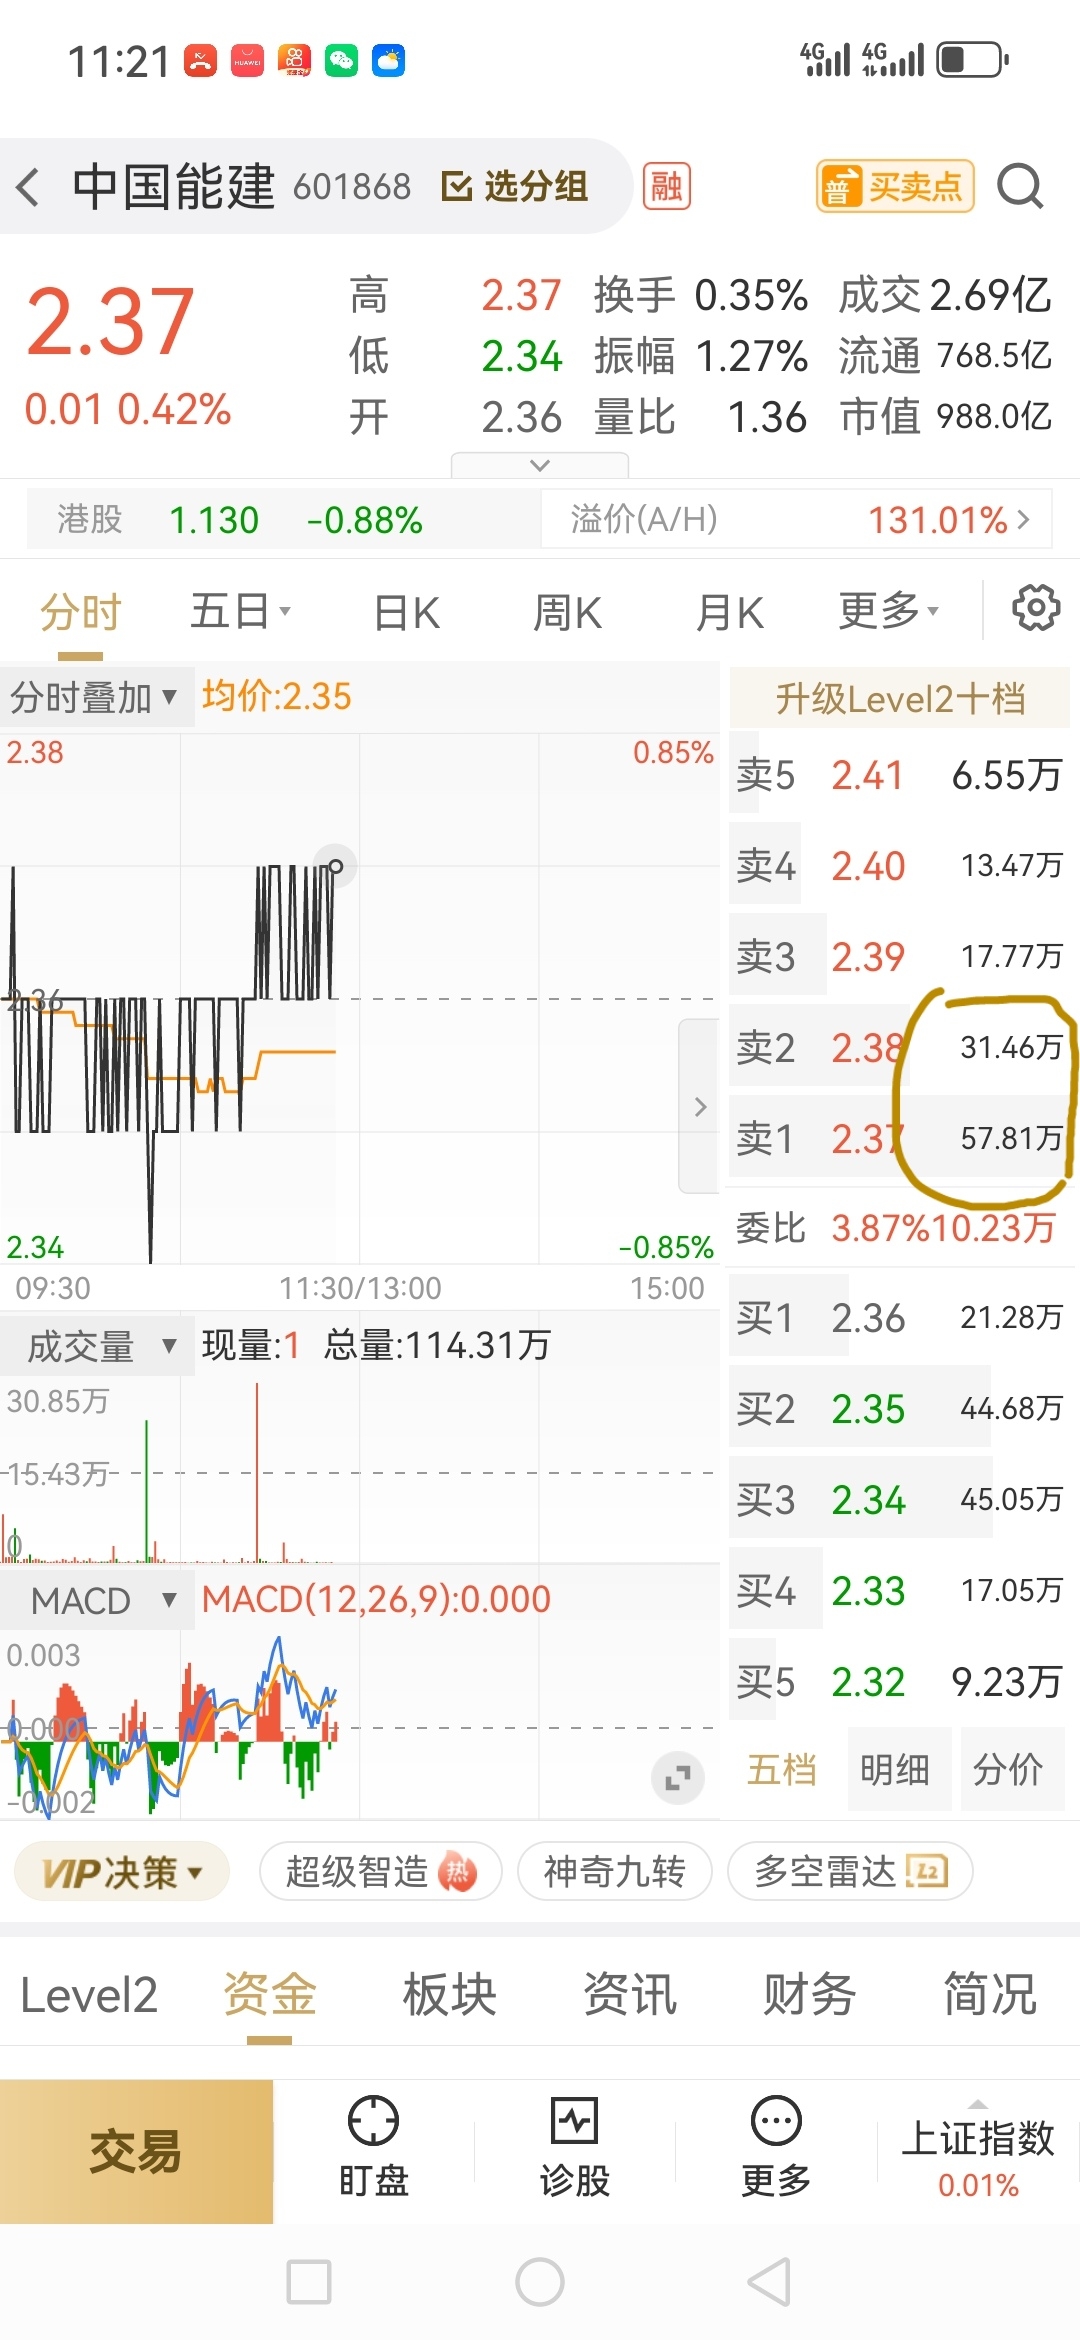Viewport: 1080px width, 2340px height.
Task: Tap the 均价:2.35 average price label
Action: 277,696
